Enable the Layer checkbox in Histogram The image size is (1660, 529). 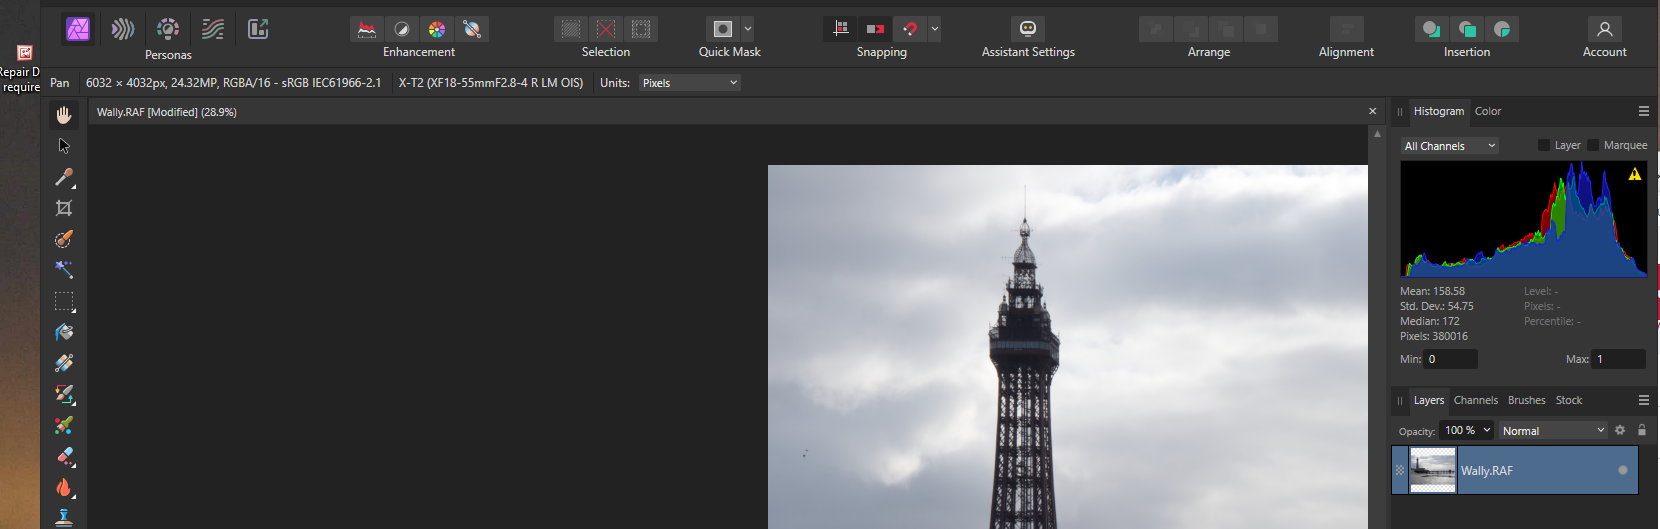pos(1543,145)
